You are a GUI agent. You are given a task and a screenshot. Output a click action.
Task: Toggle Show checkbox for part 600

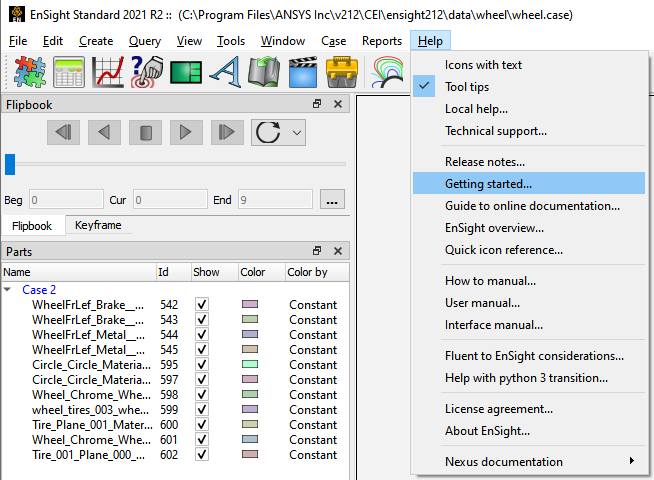coord(202,425)
